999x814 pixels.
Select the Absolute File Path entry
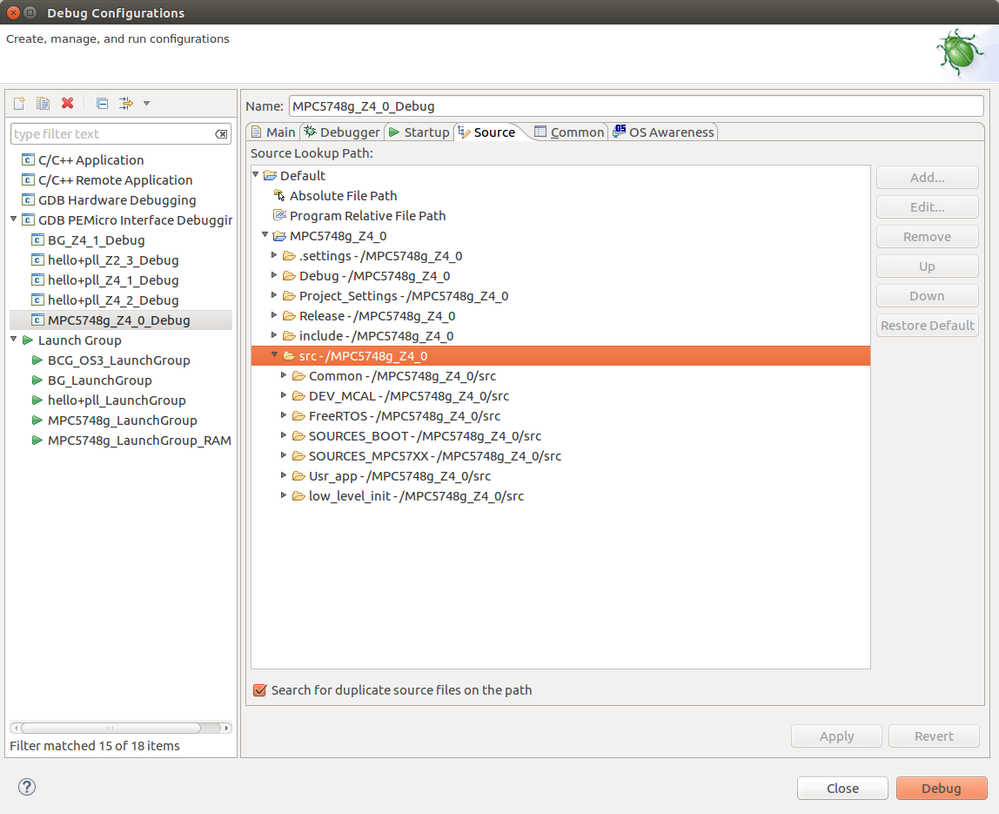pos(343,196)
